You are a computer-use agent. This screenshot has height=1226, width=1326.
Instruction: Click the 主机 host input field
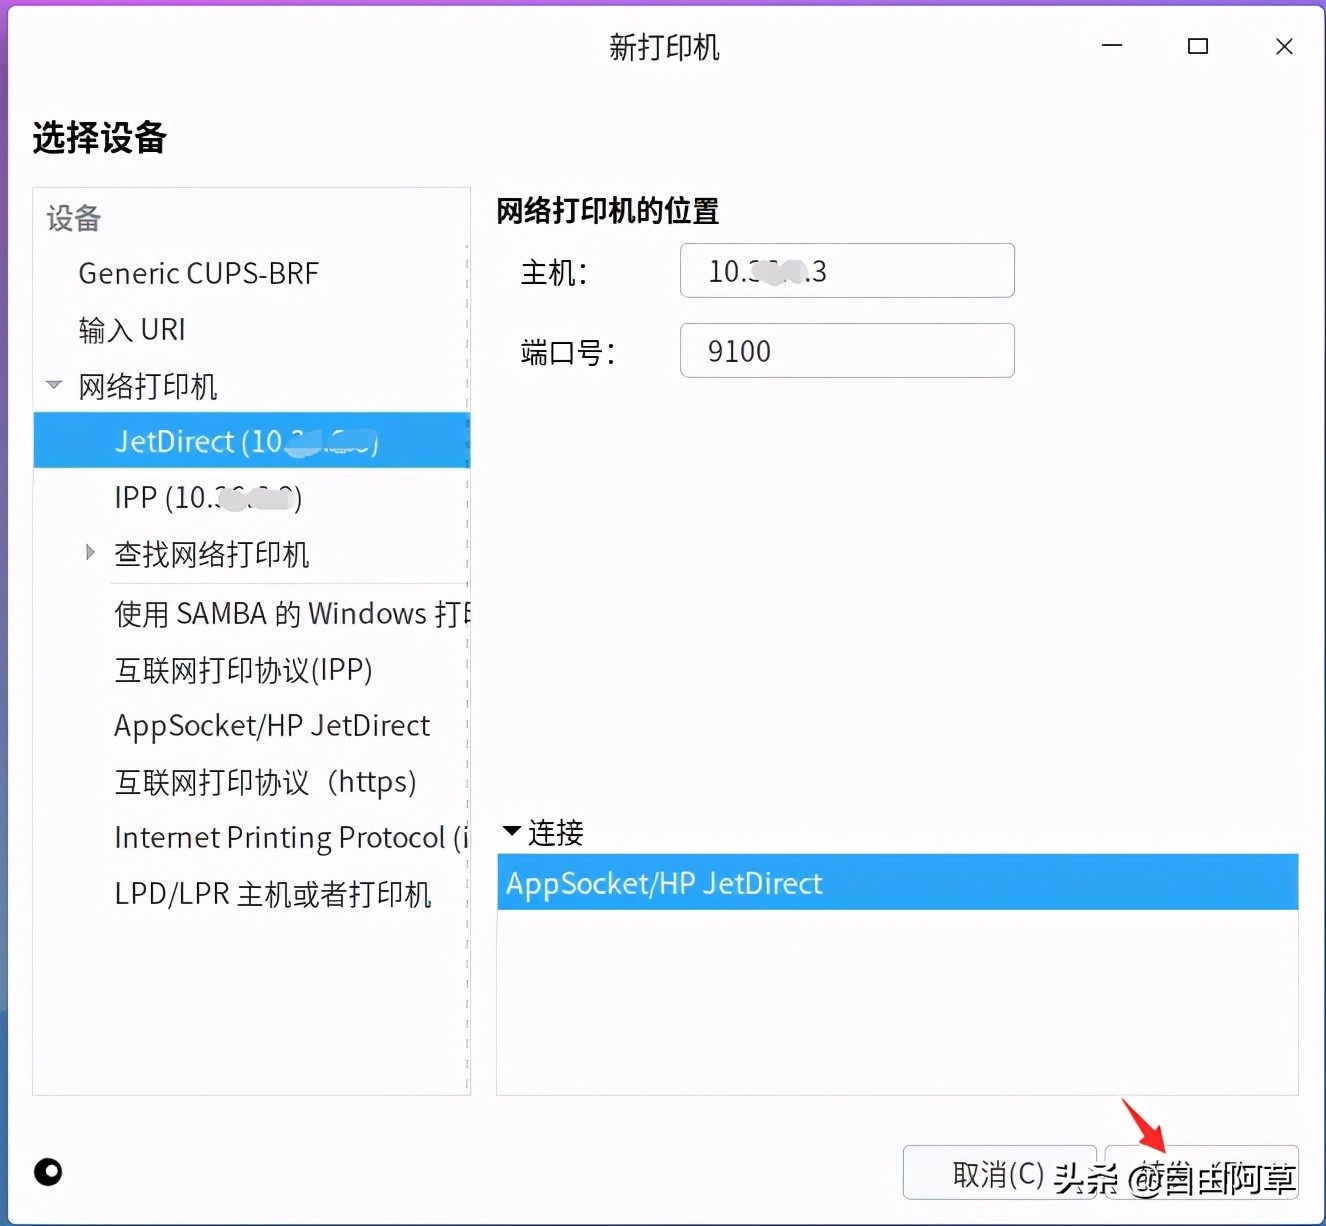click(x=846, y=270)
